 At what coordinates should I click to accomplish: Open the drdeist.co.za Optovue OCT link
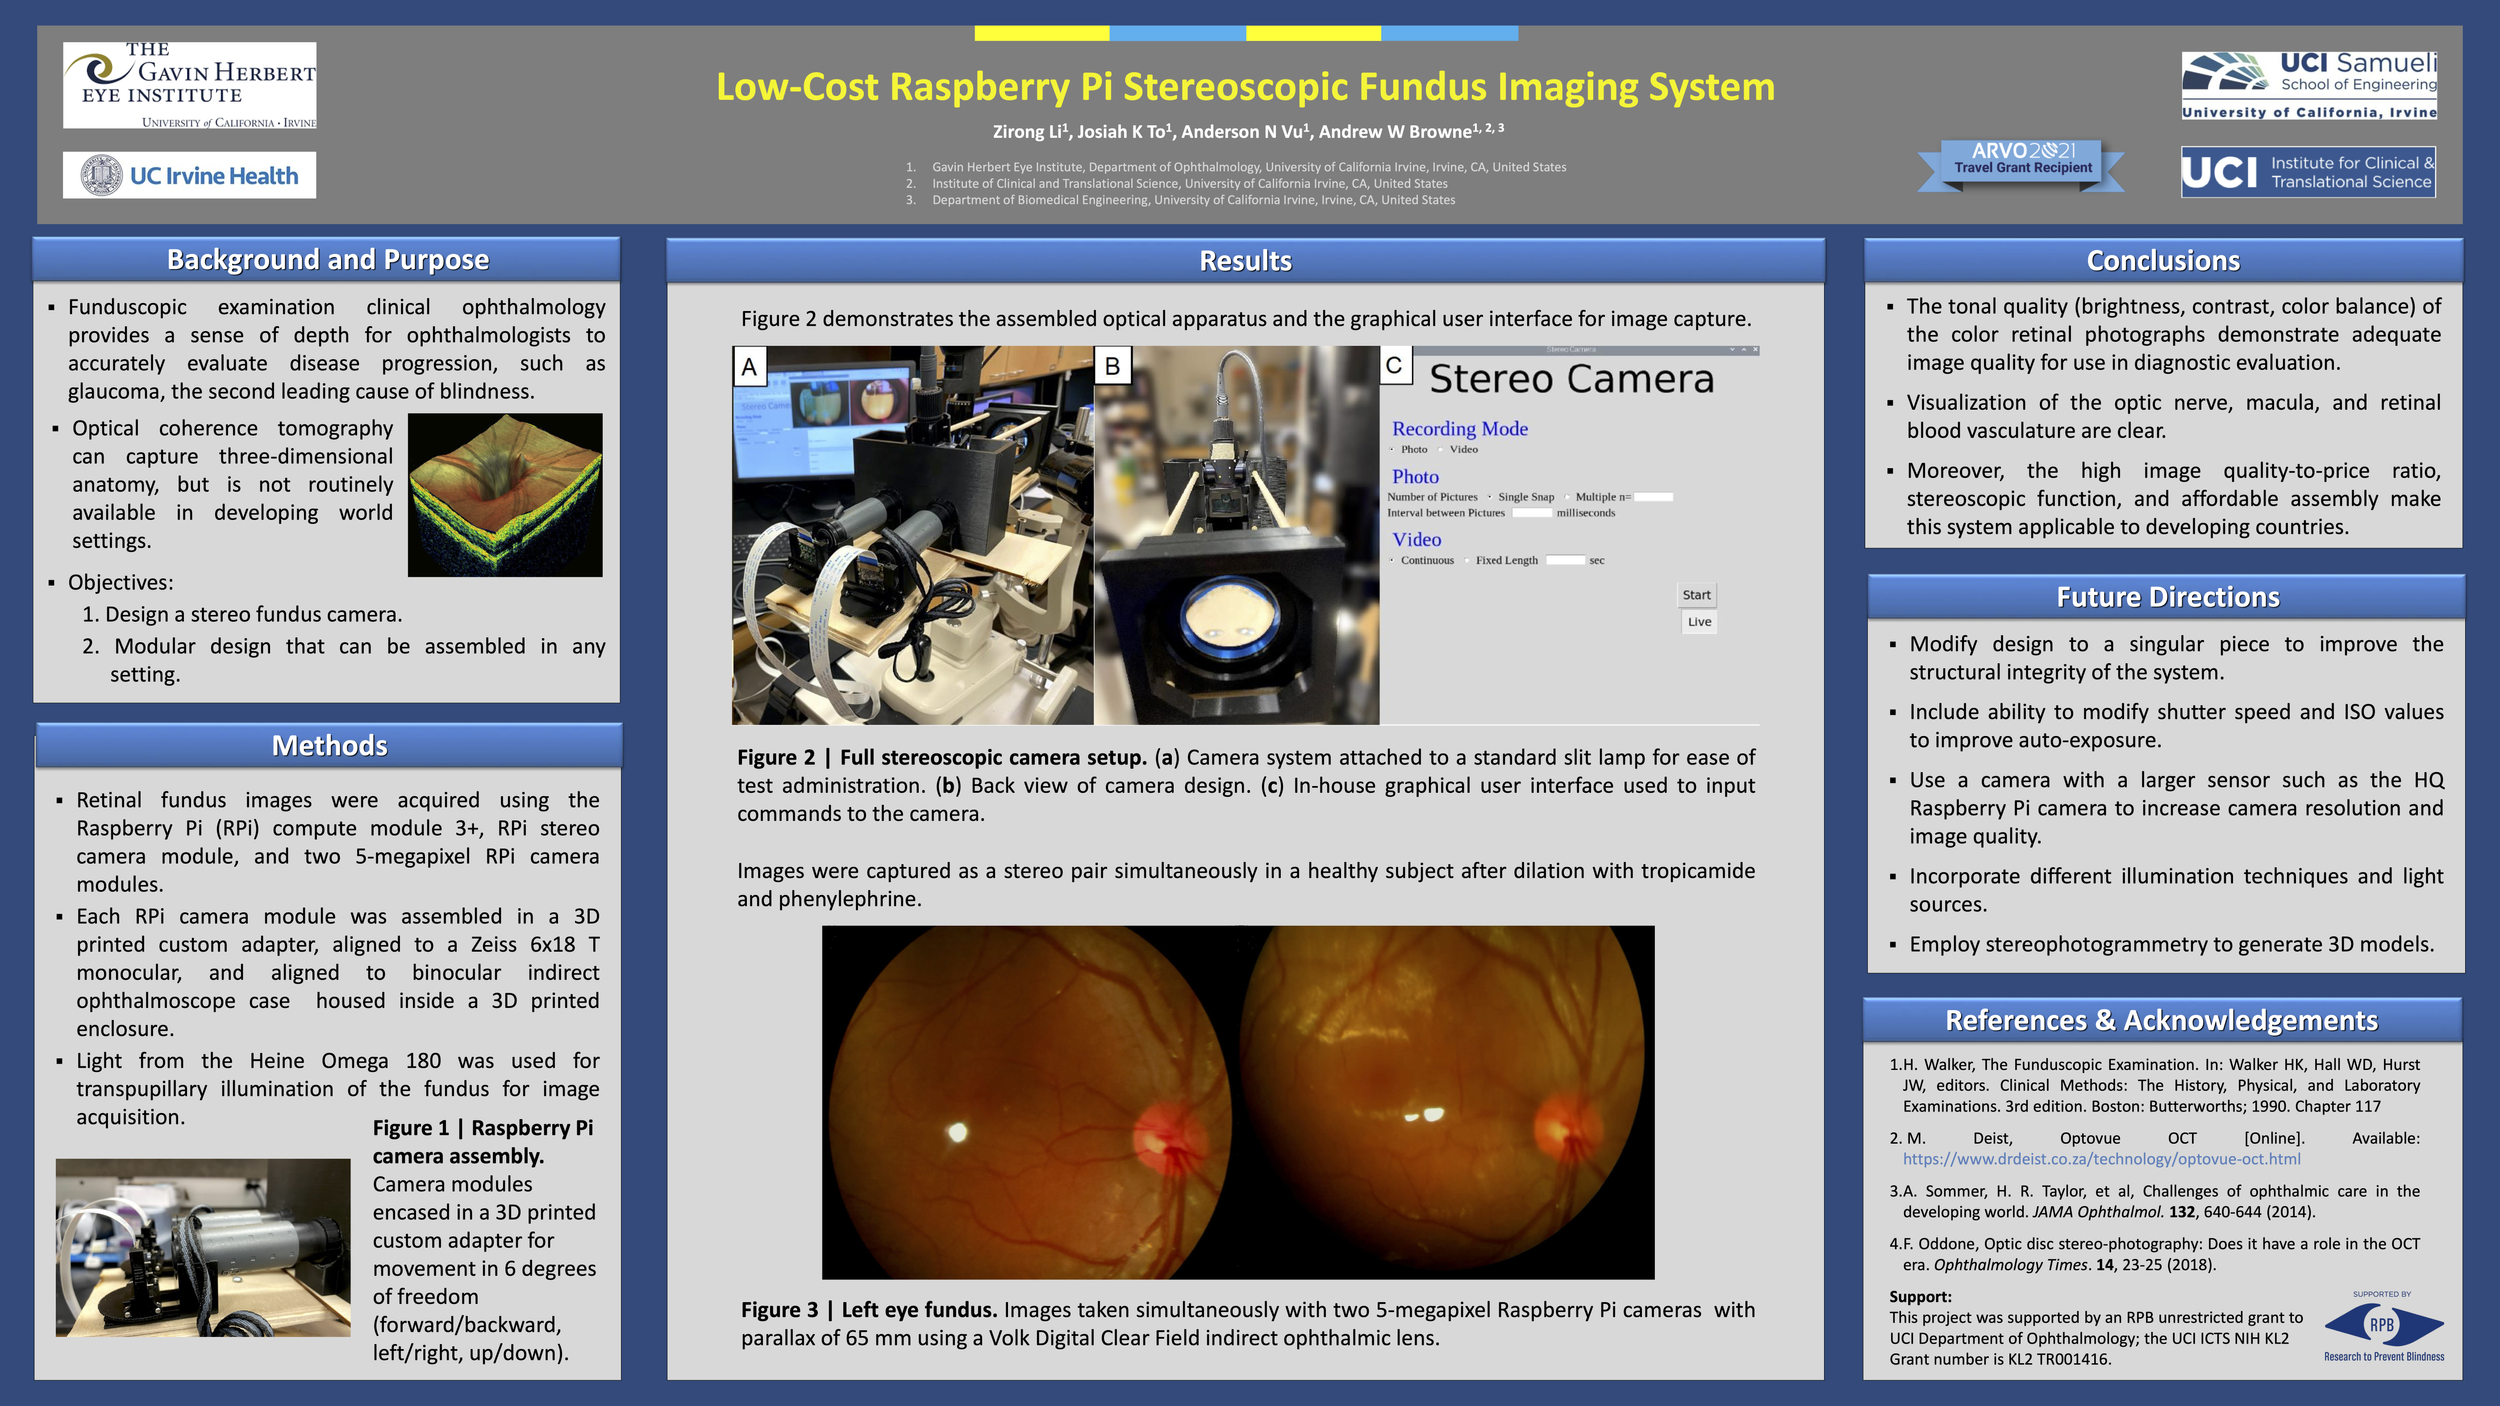pos(2101,1159)
